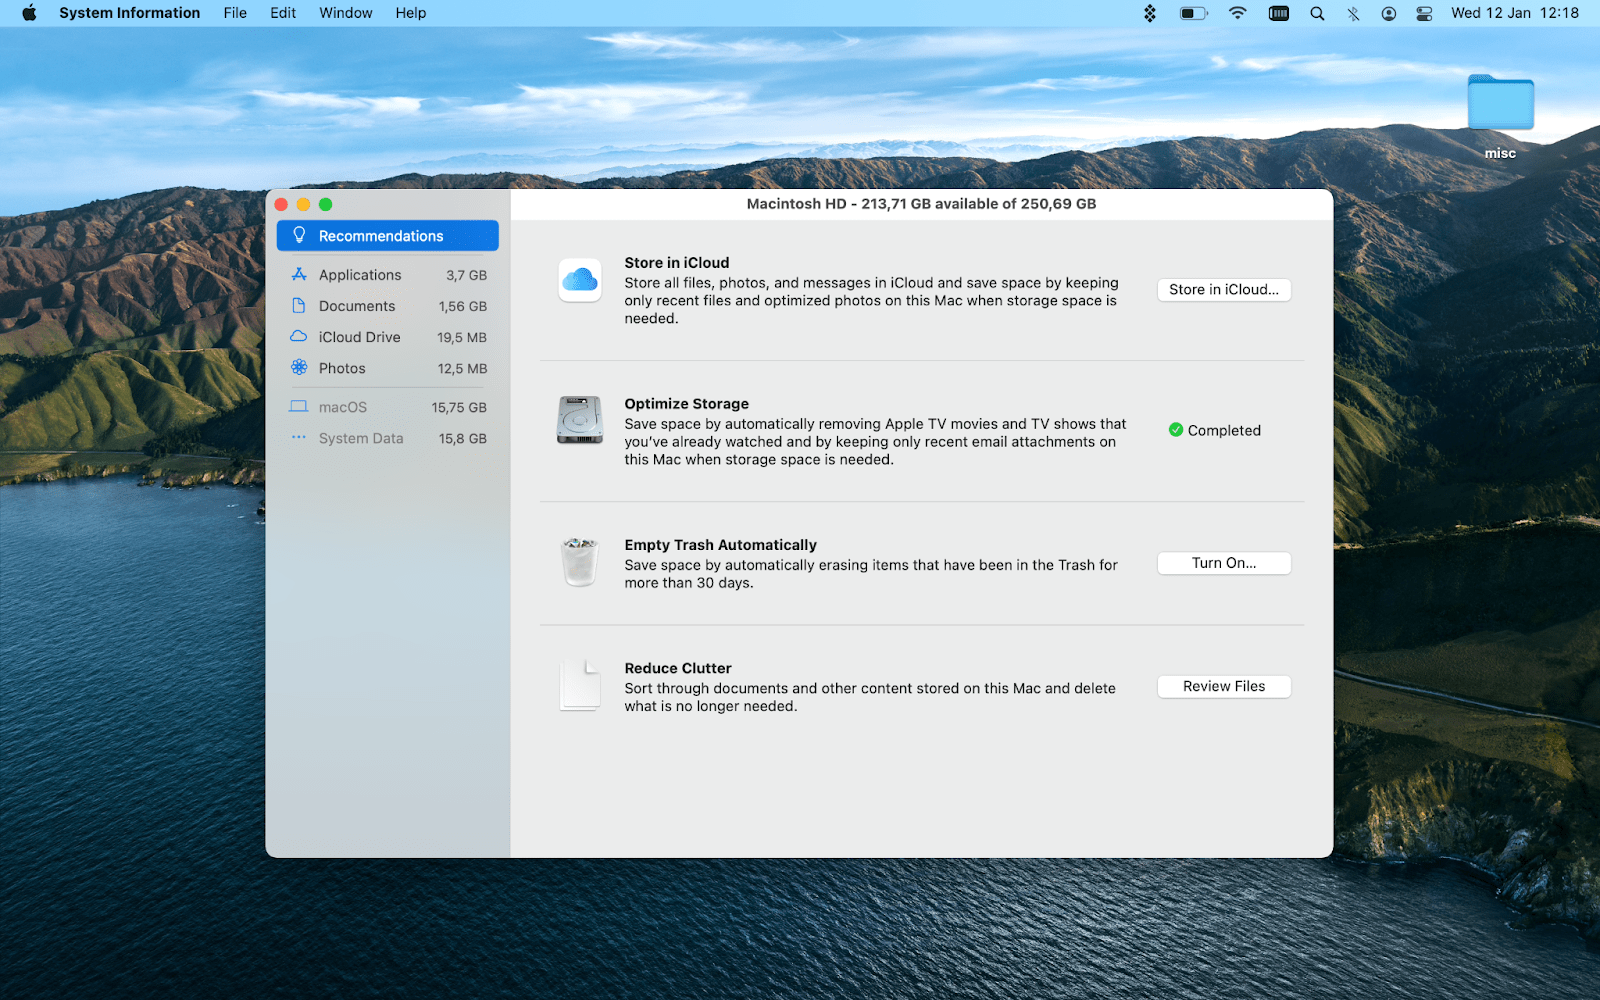Open the misc folder on the desktop
The width and height of the screenshot is (1600, 1000).
click(1499, 103)
